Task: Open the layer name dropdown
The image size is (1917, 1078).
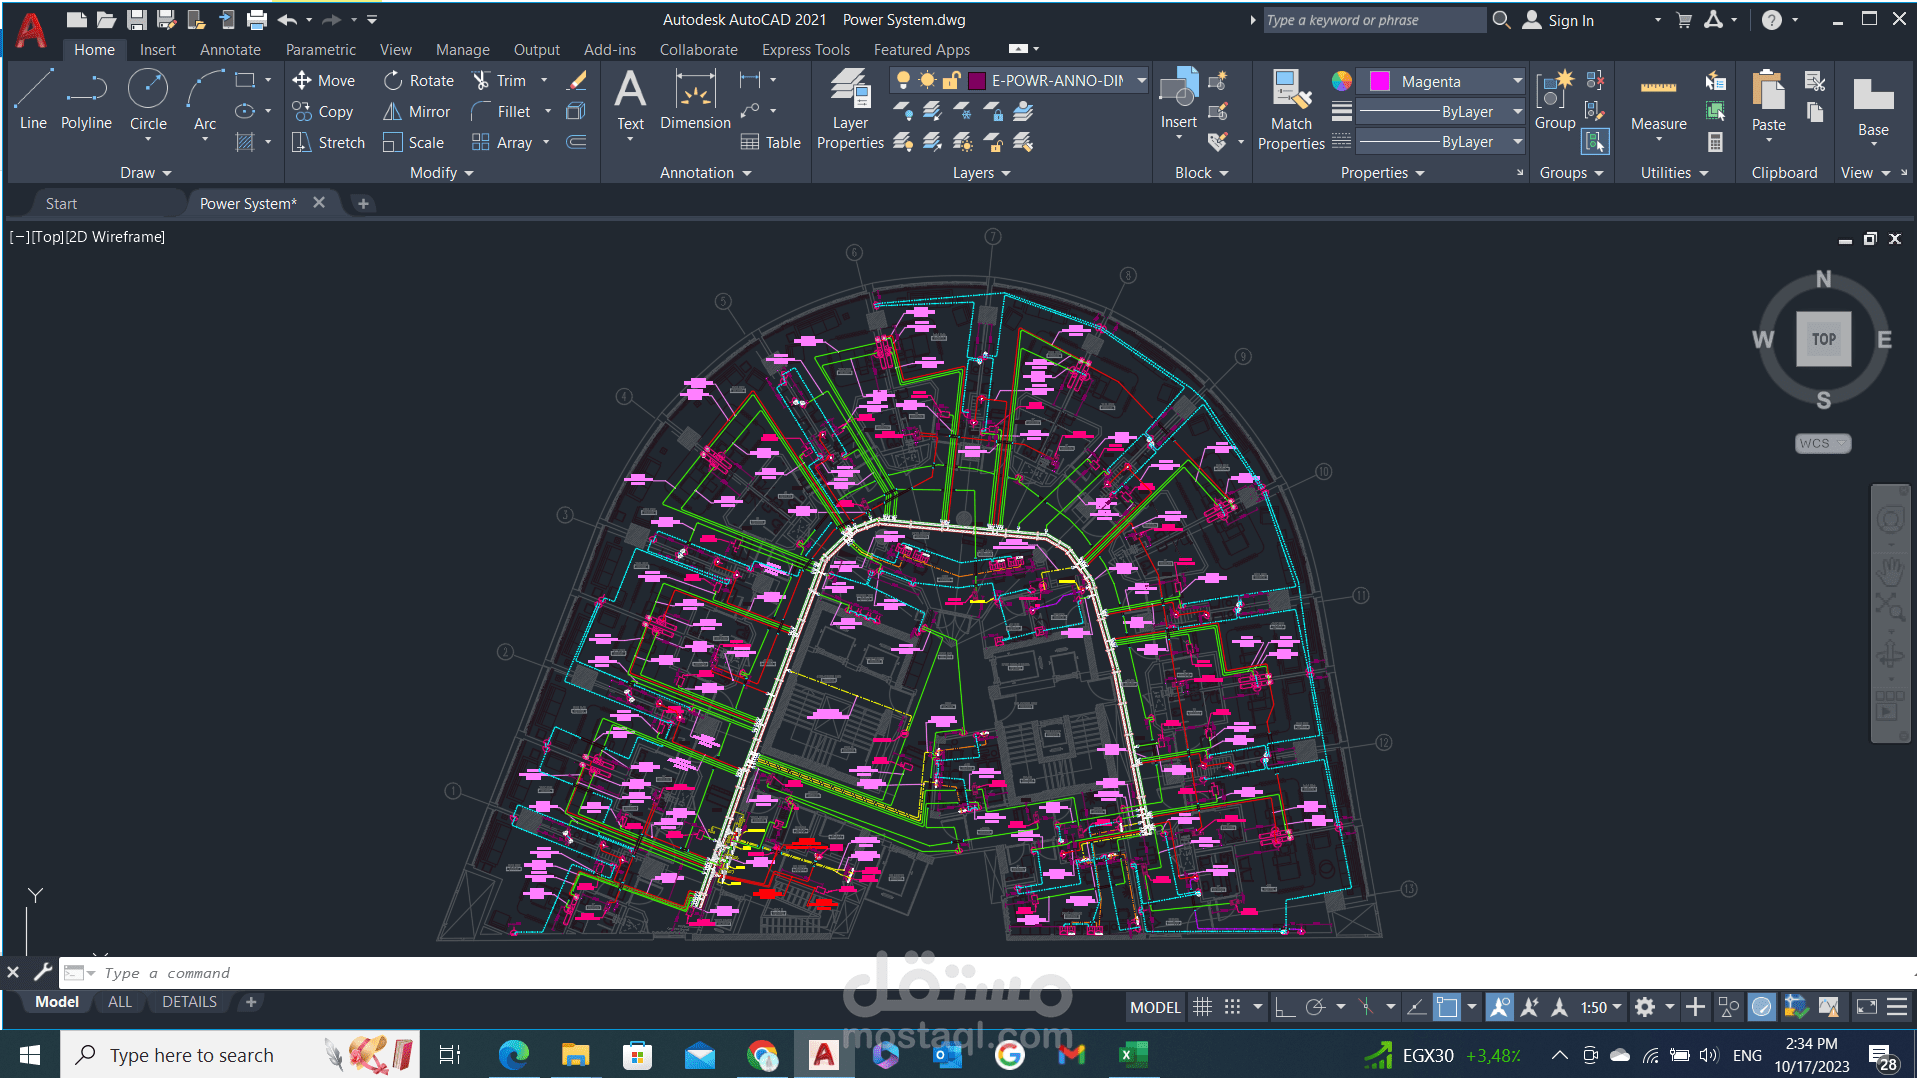Action: tap(1141, 81)
